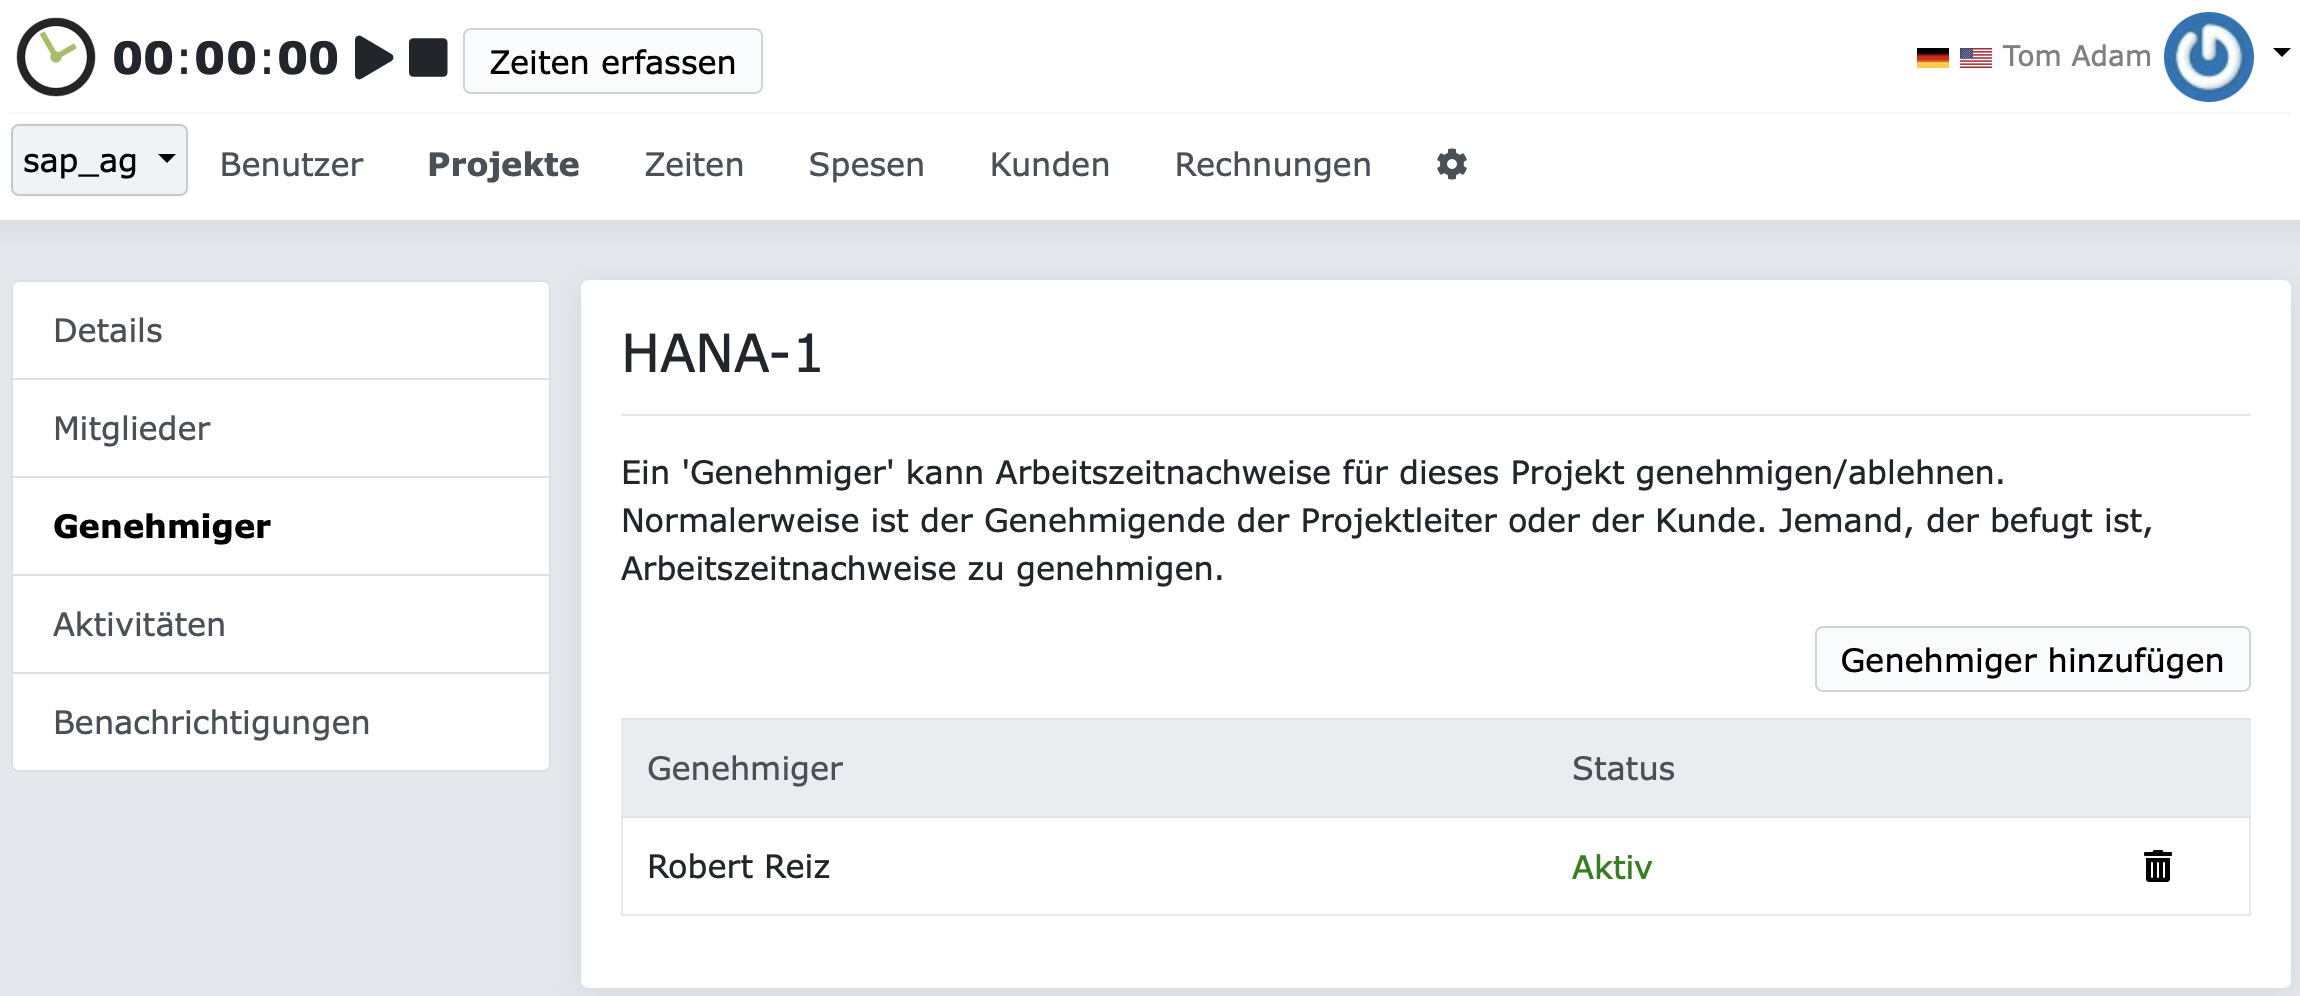Open the settings gear icon
Image resolution: width=2300 pixels, height=996 pixels.
coord(1451,164)
